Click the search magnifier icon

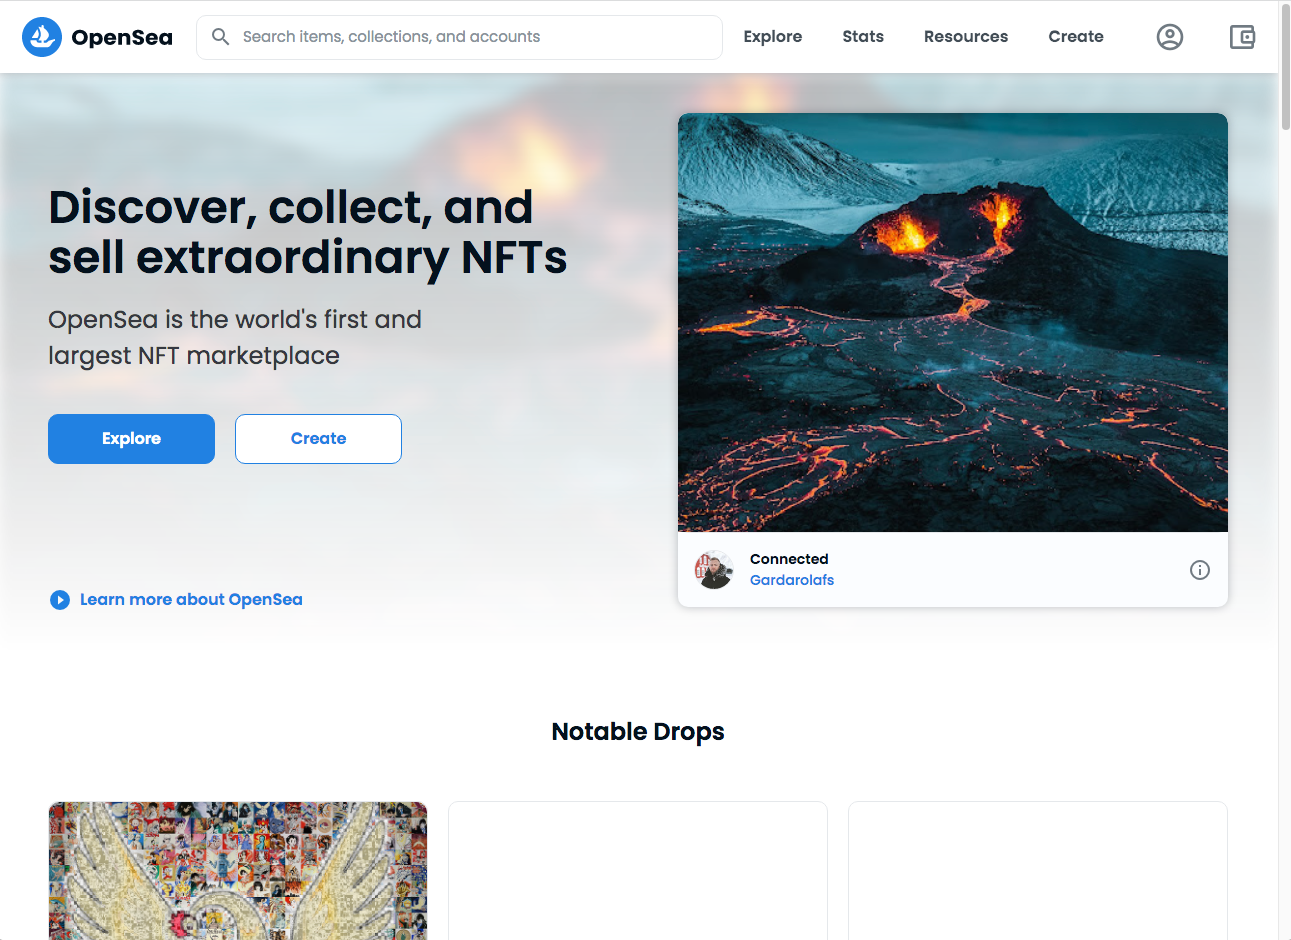point(221,37)
